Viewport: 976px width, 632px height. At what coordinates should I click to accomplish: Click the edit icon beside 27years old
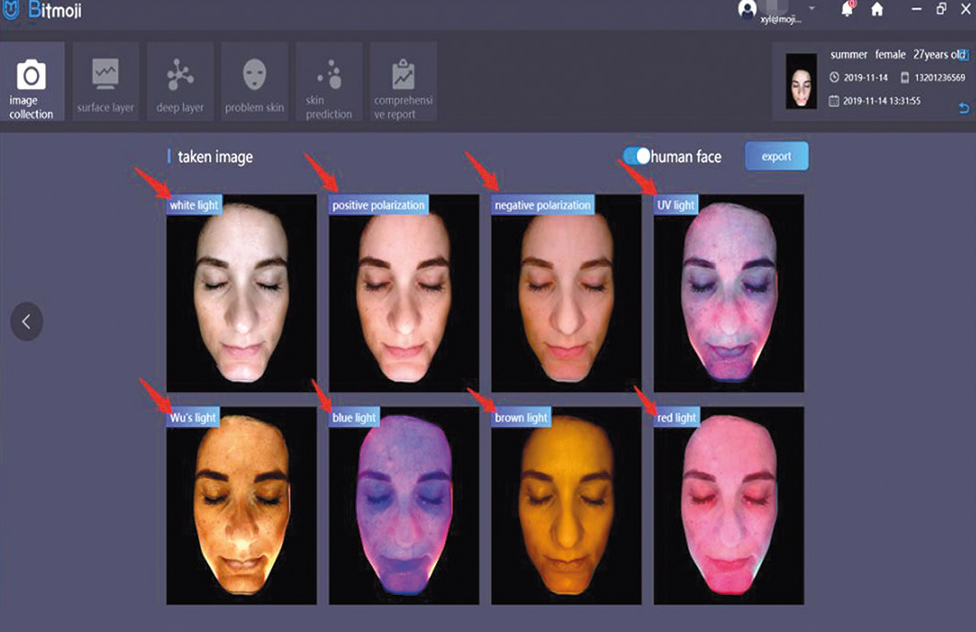coord(964,56)
